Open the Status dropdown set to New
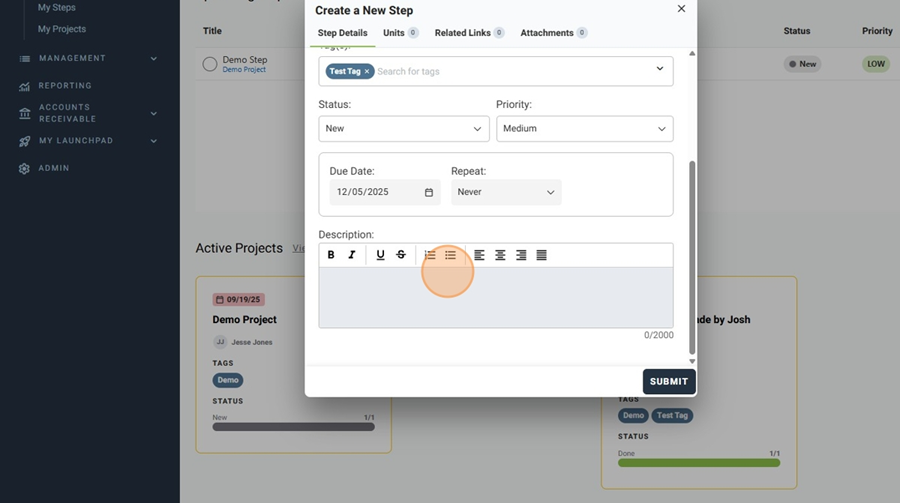This screenshot has width=900, height=503. tap(404, 129)
